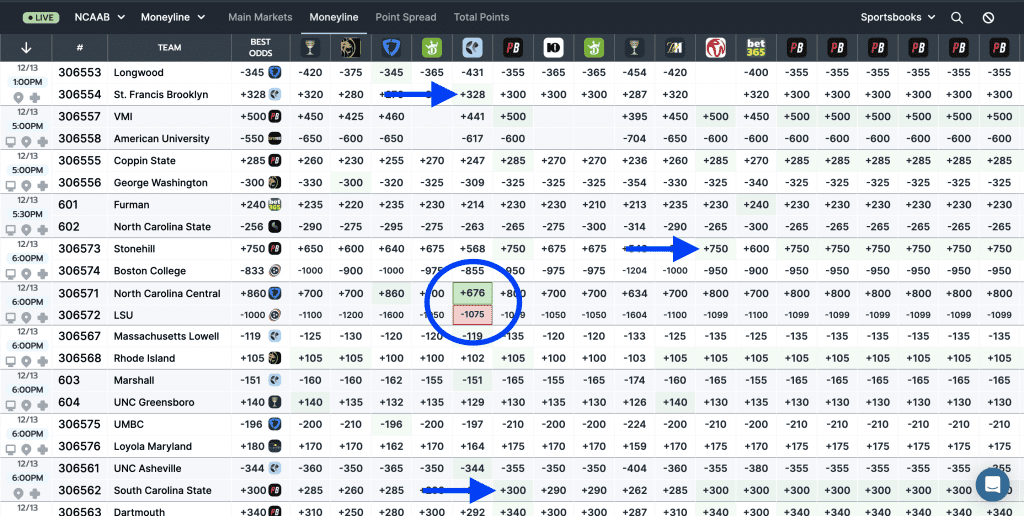Click game number 306573 for Stonehill

[80, 249]
